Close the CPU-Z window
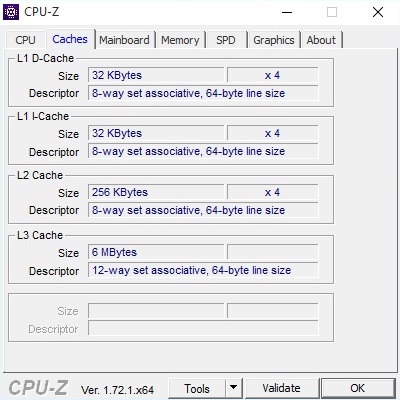The width and height of the screenshot is (400, 400). pos(378,12)
